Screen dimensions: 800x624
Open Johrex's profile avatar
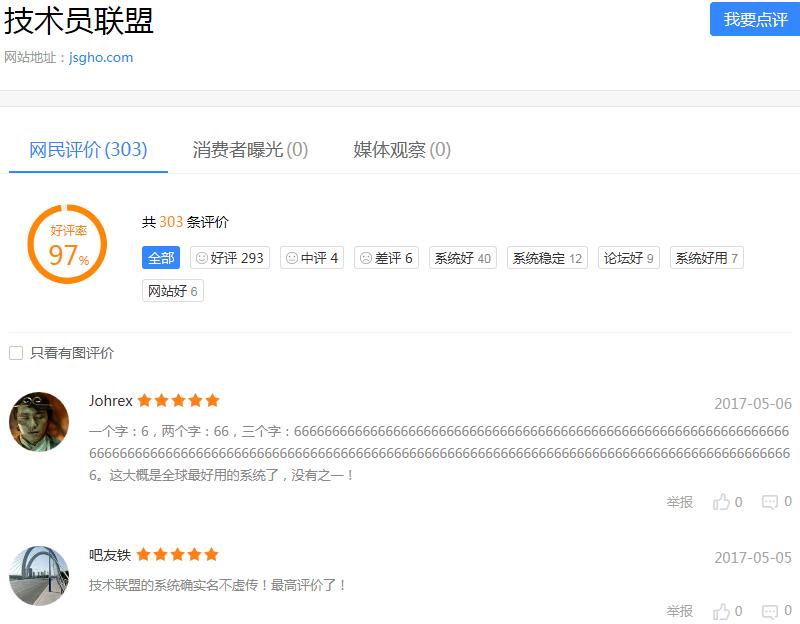pyautogui.click(x=39, y=421)
